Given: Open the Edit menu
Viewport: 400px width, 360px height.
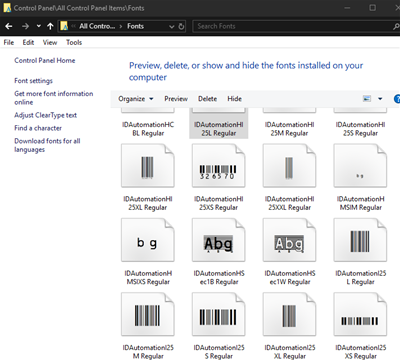Looking at the screenshot, I should (28, 42).
